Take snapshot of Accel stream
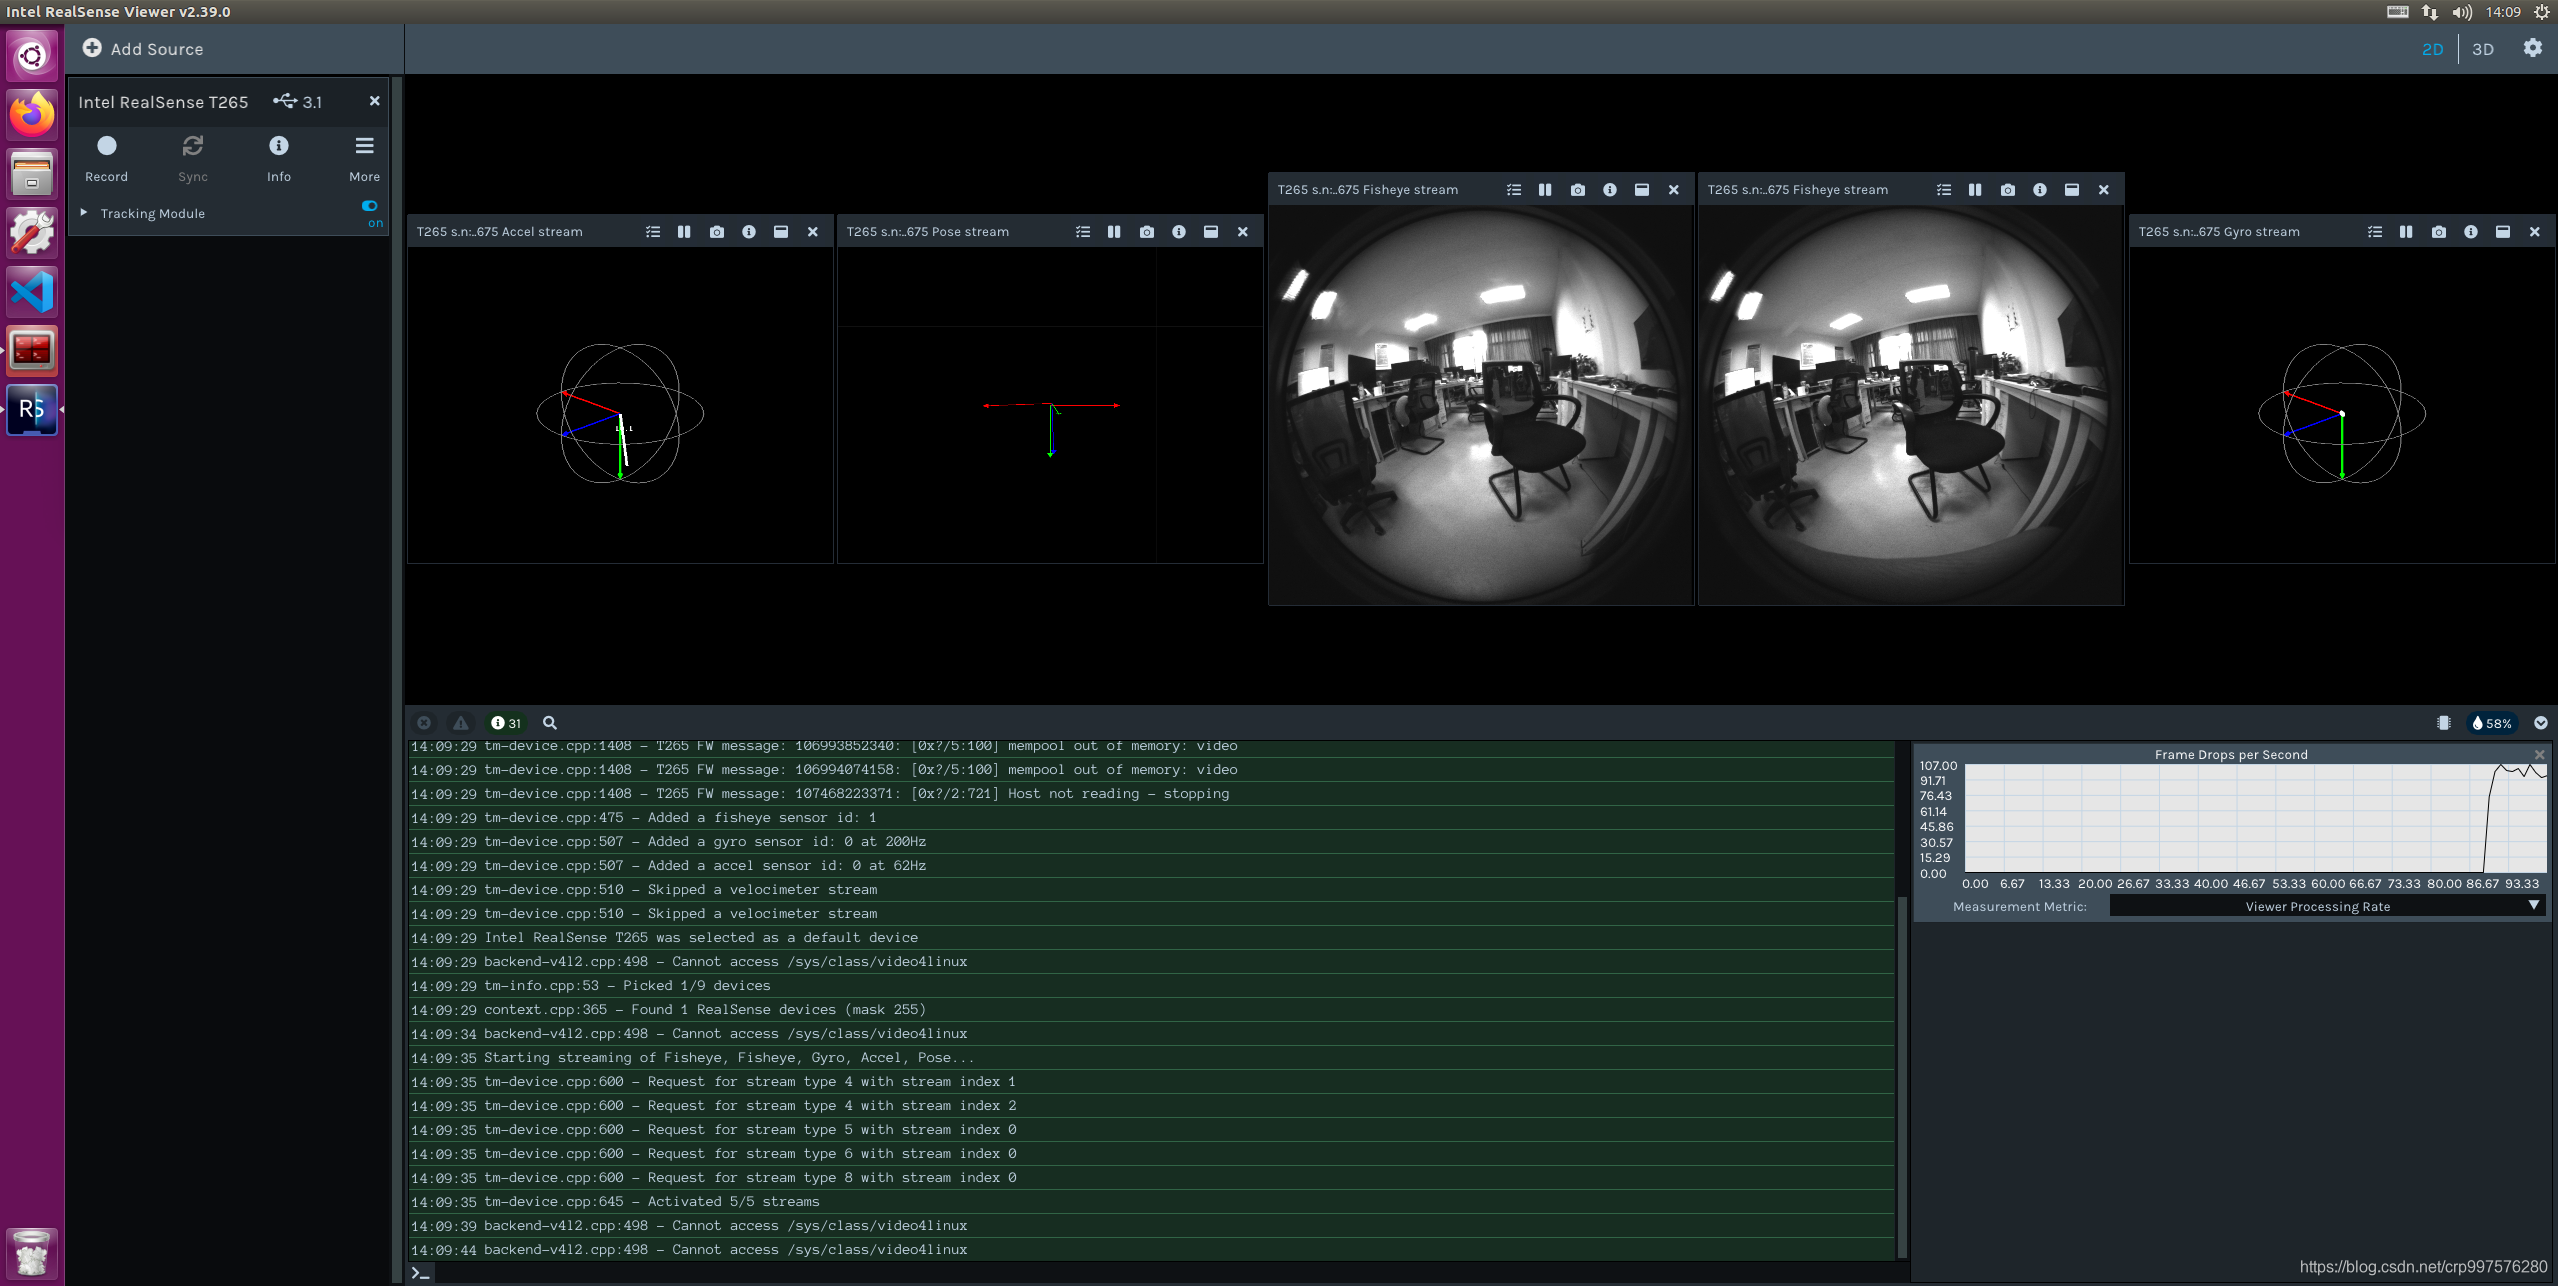The image size is (2558, 1286). click(x=716, y=232)
